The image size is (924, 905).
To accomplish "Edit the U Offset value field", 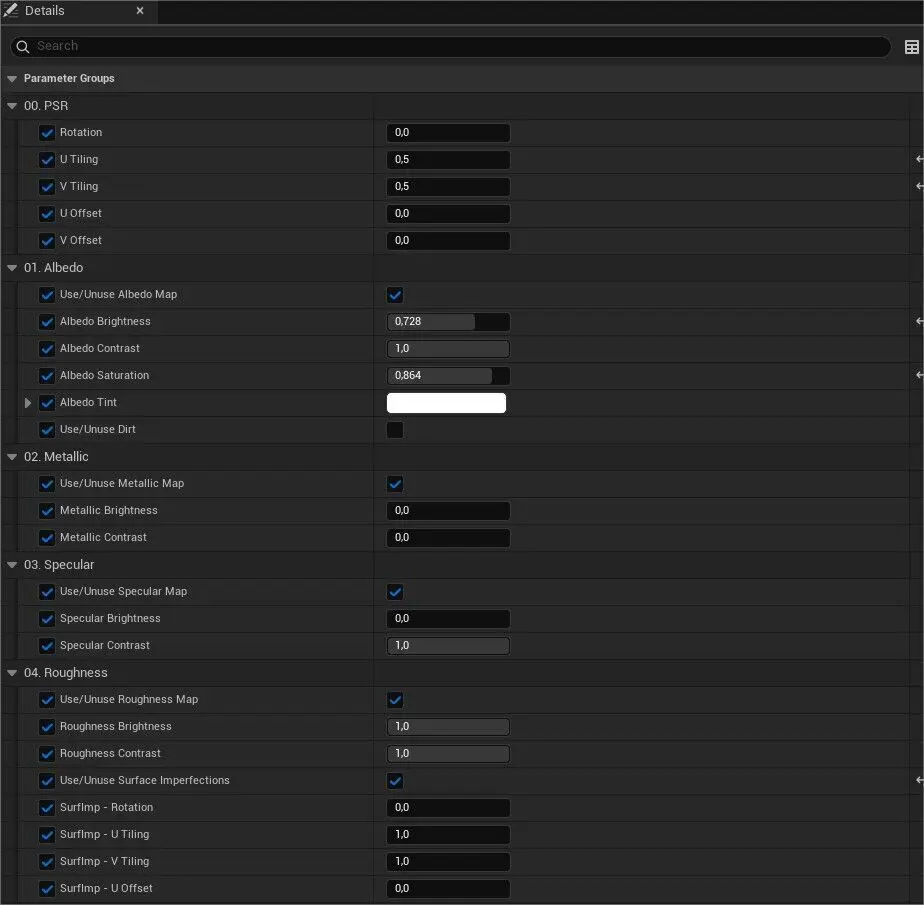I will [448, 213].
